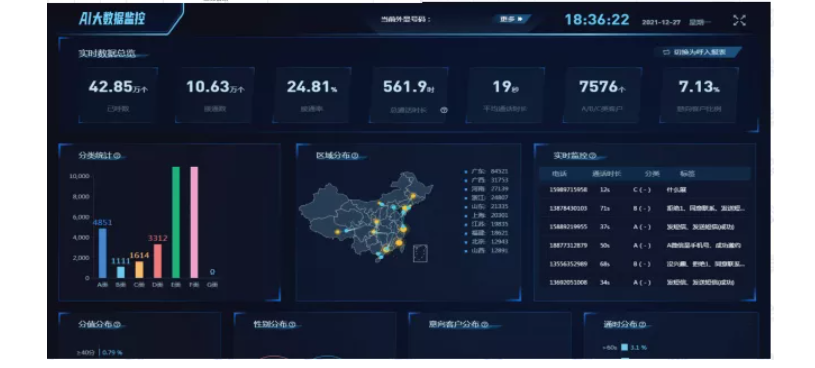Click the green E-class bar

[176, 222]
